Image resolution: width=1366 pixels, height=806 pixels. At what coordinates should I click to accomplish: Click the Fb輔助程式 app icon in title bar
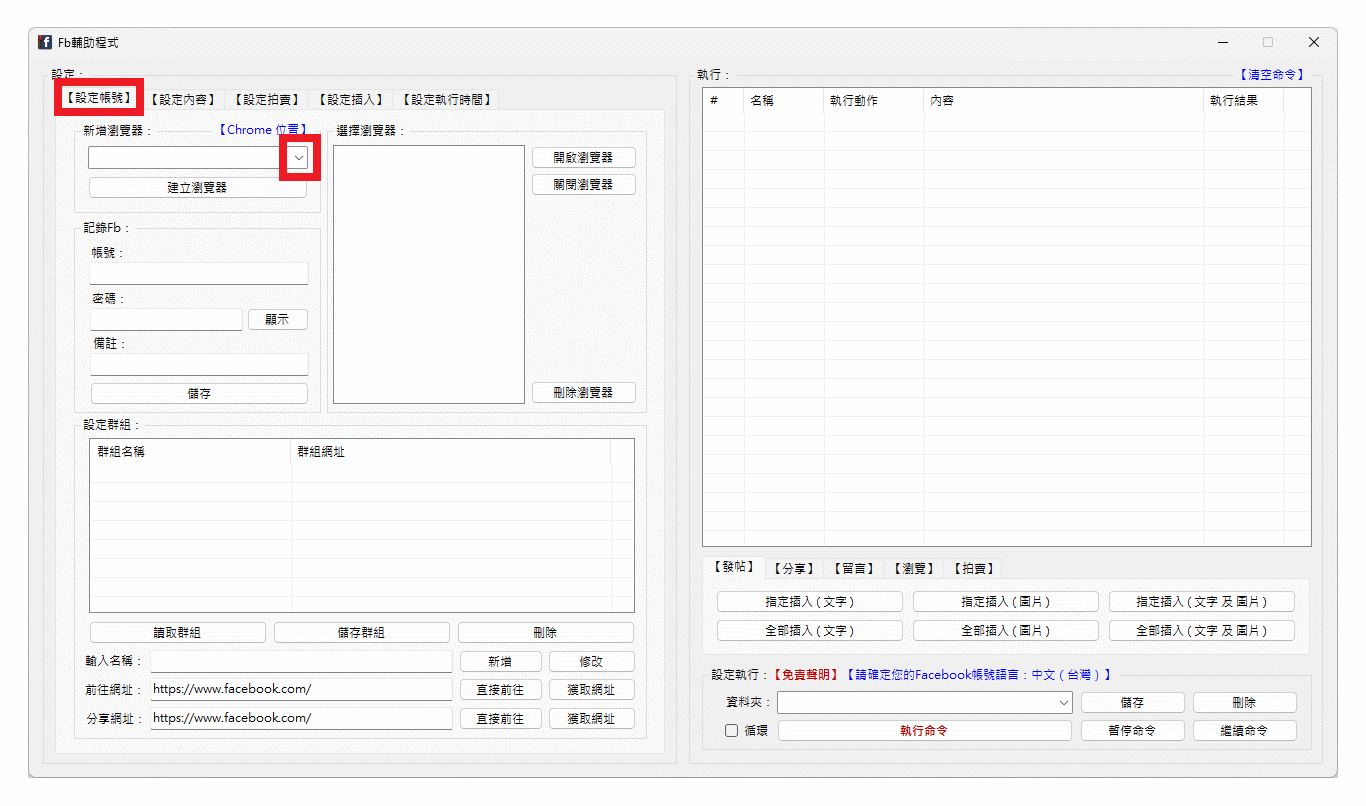[45, 42]
